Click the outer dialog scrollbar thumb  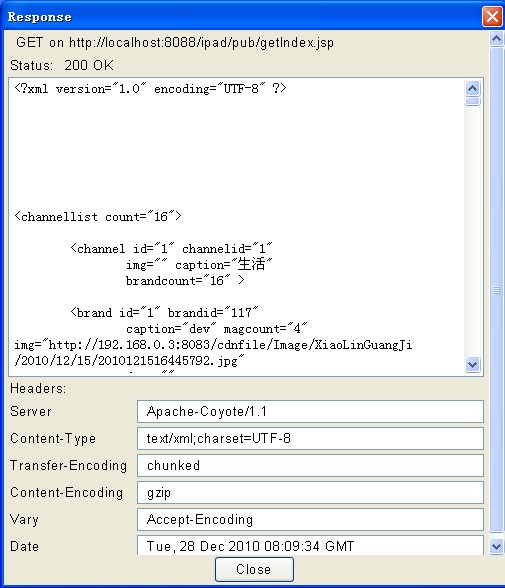coord(496,290)
